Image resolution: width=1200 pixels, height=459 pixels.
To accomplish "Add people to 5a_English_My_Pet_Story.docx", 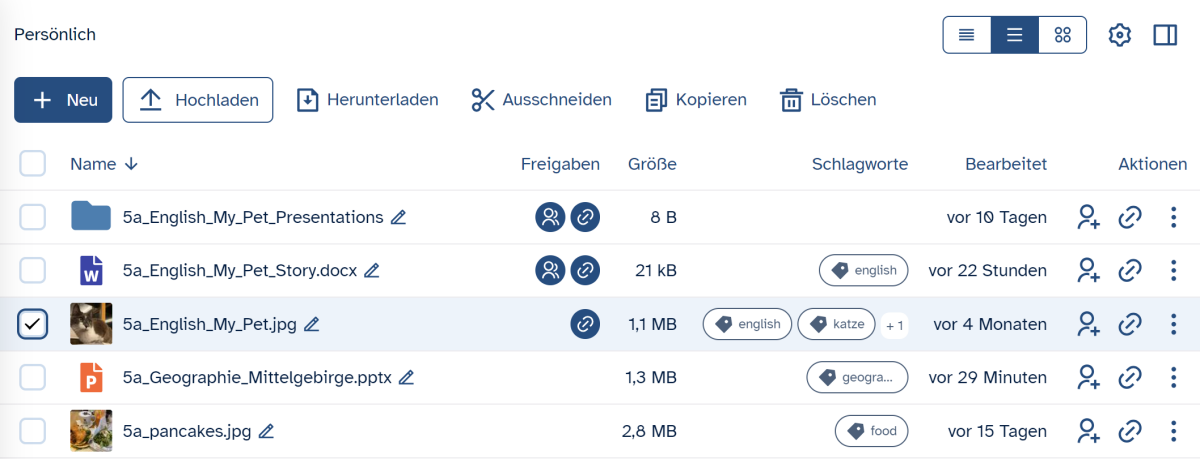I will (1088, 270).
